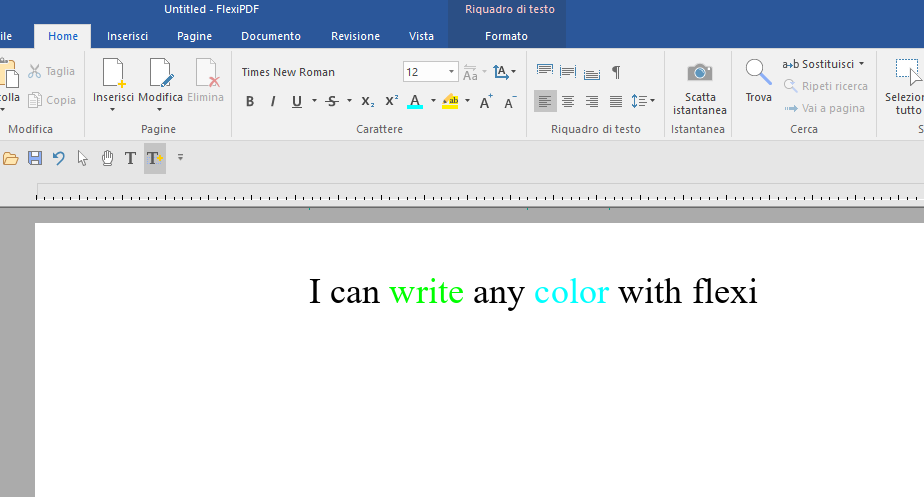Image resolution: width=924 pixels, height=497 pixels.
Task: Click the yellow highlight color button
Action: coord(450,101)
